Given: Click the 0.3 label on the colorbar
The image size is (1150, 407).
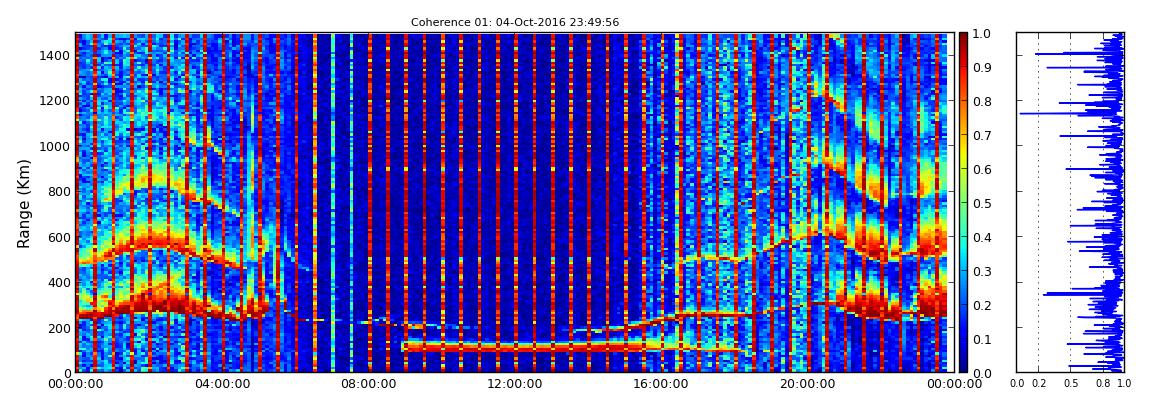Looking at the screenshot, I should [982, 271].
